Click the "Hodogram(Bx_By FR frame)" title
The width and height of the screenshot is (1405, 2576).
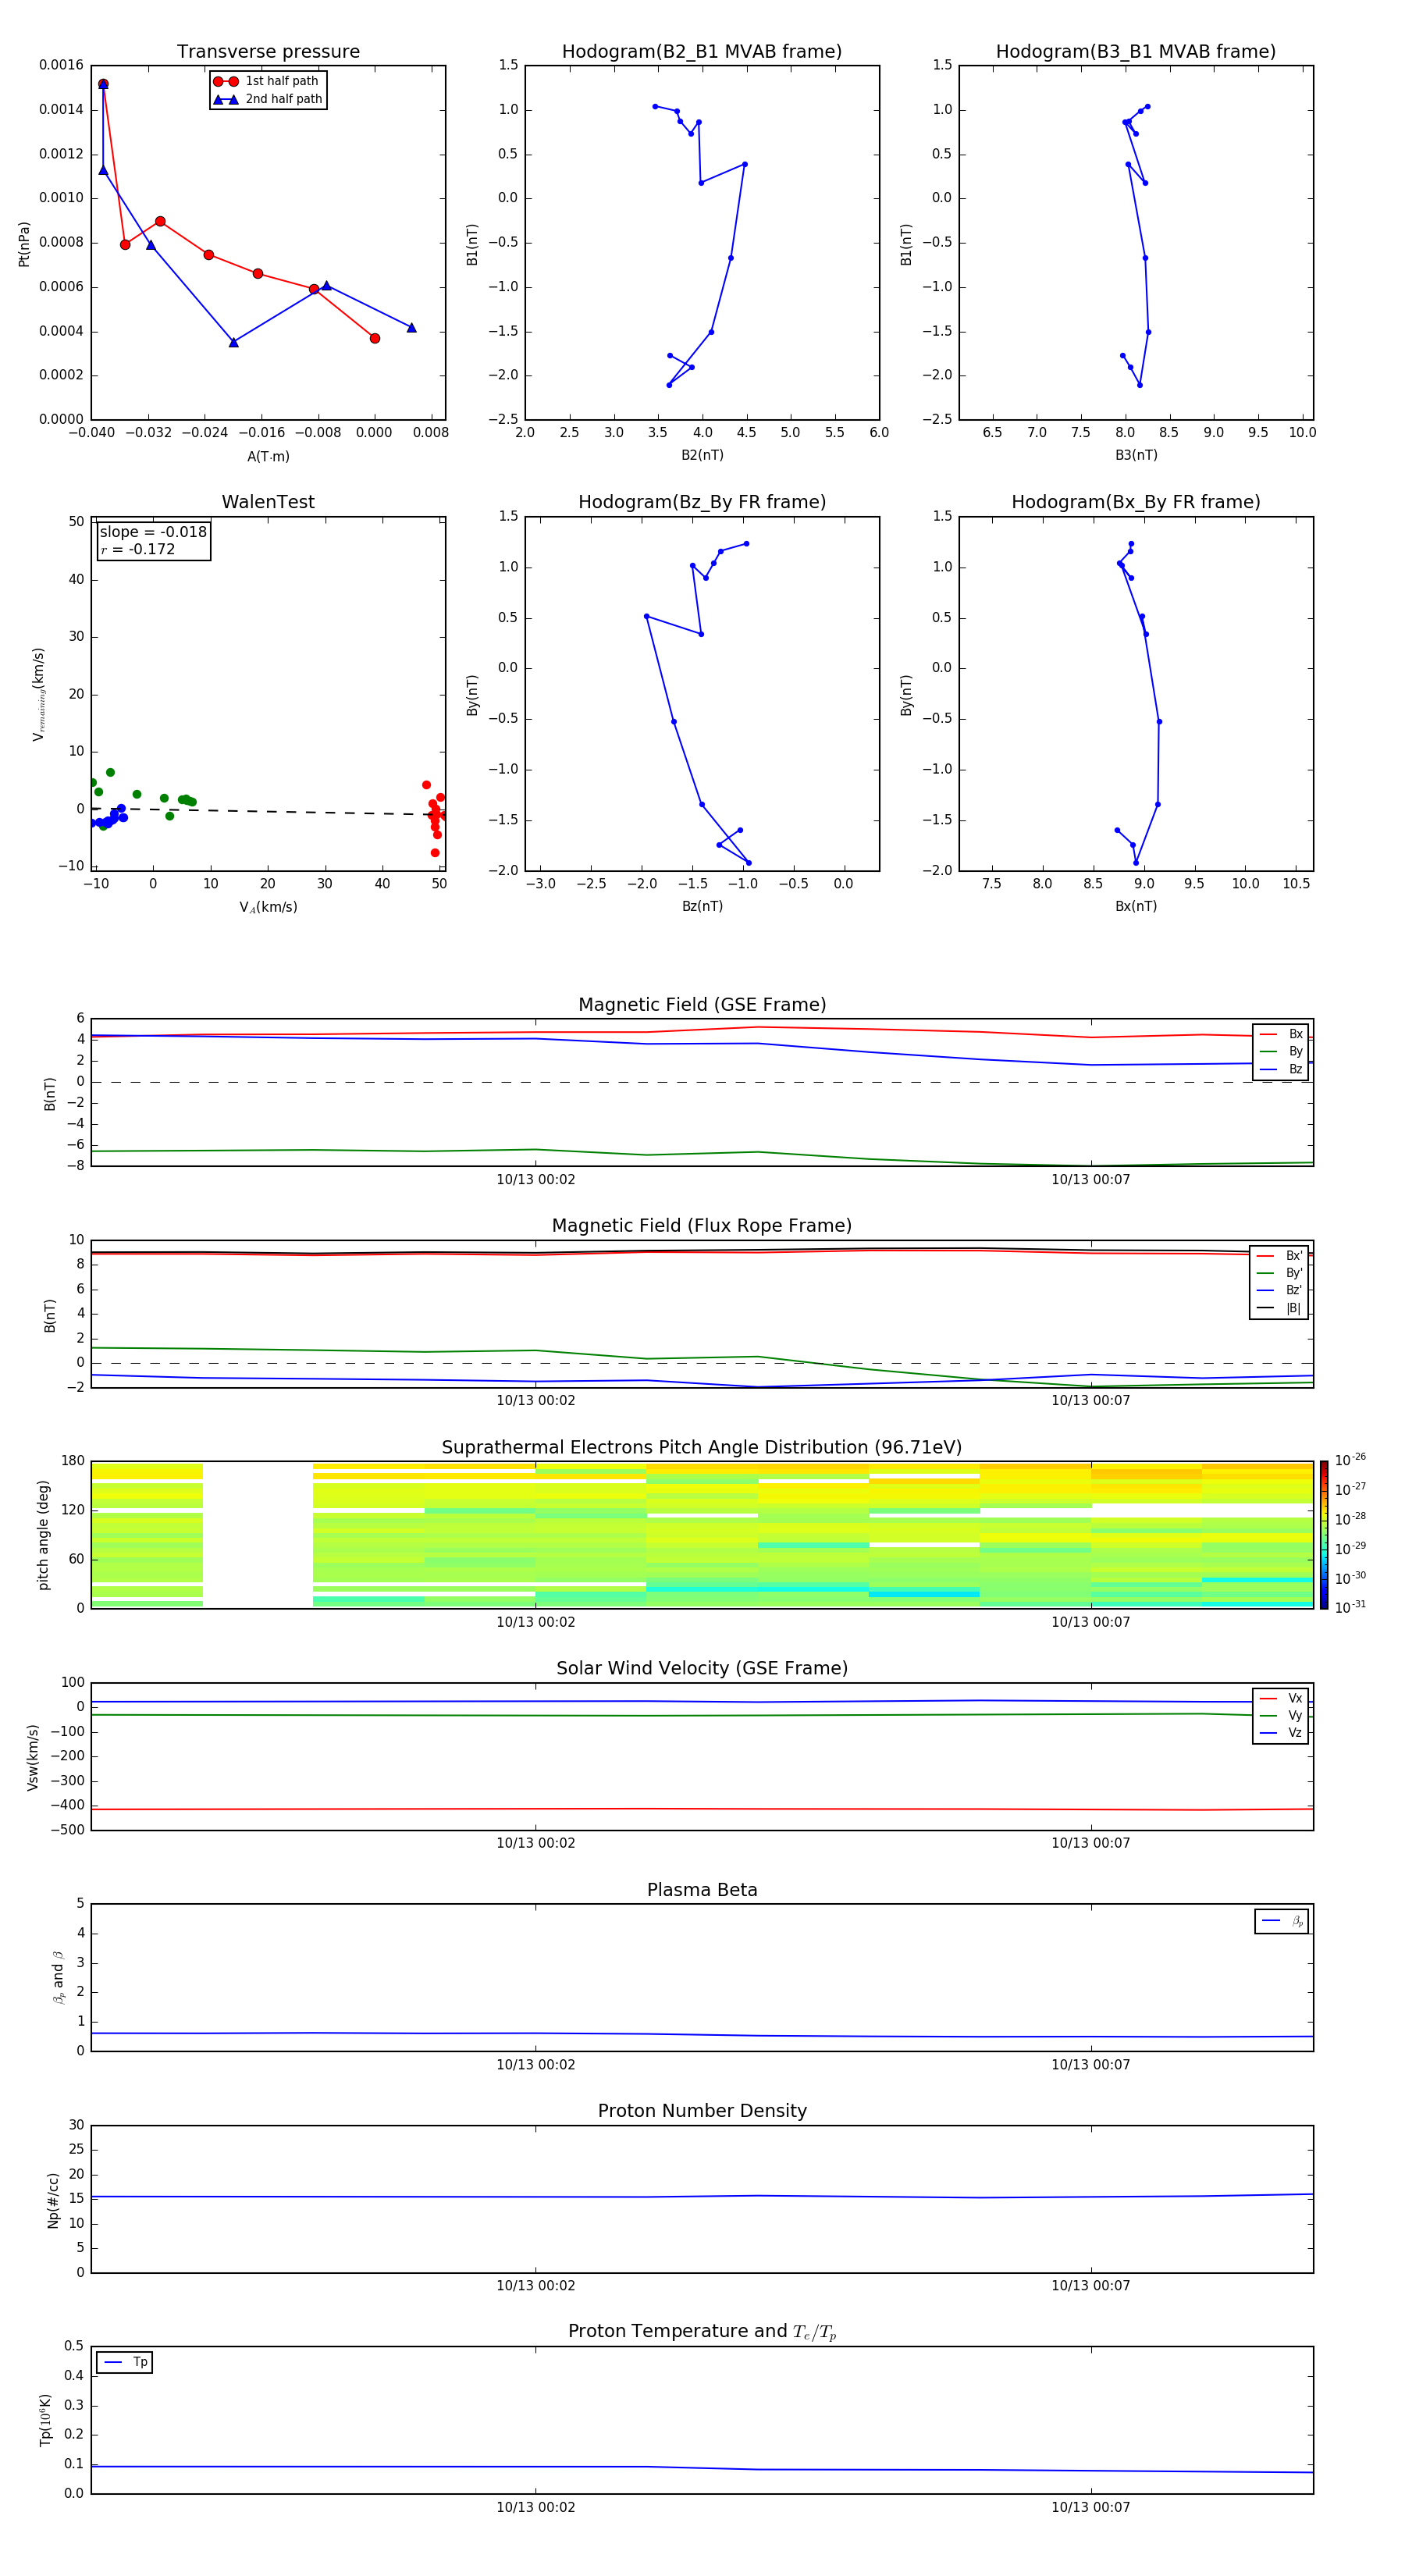coord(1136,502)
